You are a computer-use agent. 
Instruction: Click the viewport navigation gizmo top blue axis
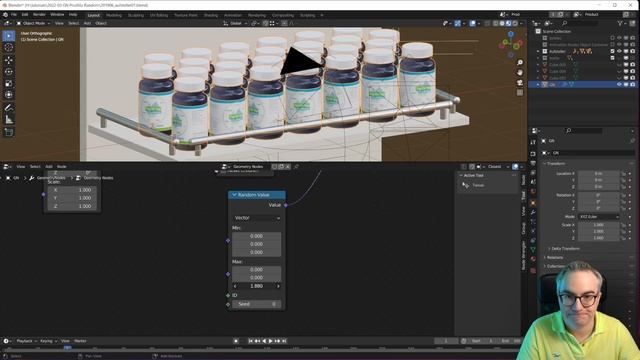click(x=511, y=34)
